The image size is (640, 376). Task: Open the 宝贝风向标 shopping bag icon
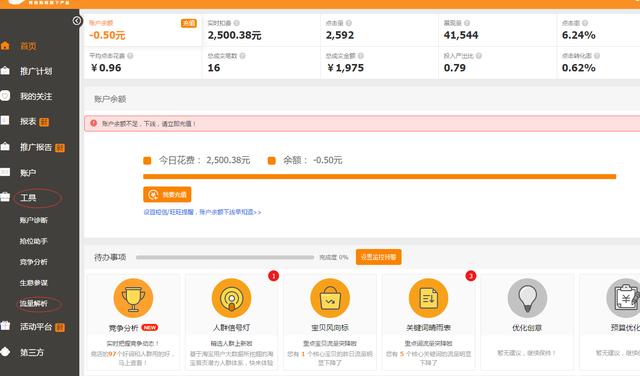[330, 298]
